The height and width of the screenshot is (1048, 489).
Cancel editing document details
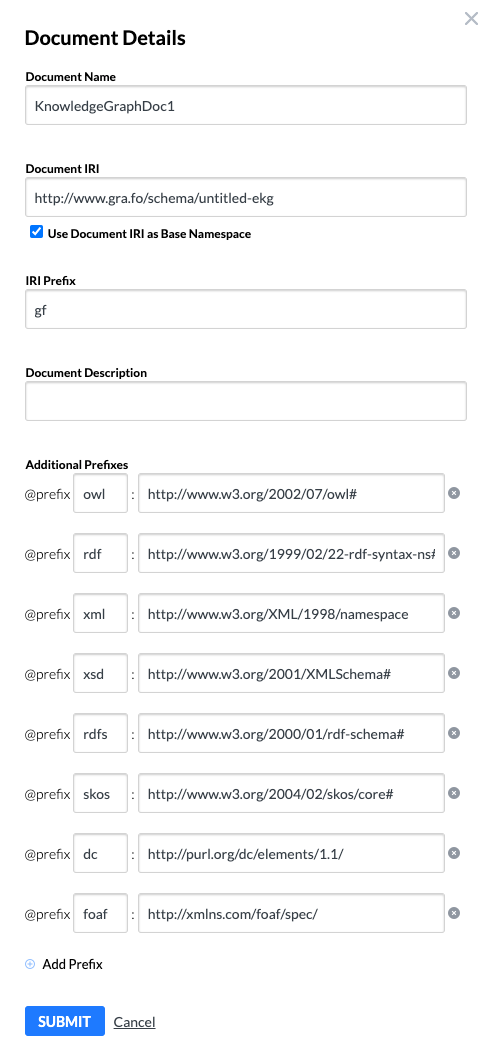pos(134,1022)
